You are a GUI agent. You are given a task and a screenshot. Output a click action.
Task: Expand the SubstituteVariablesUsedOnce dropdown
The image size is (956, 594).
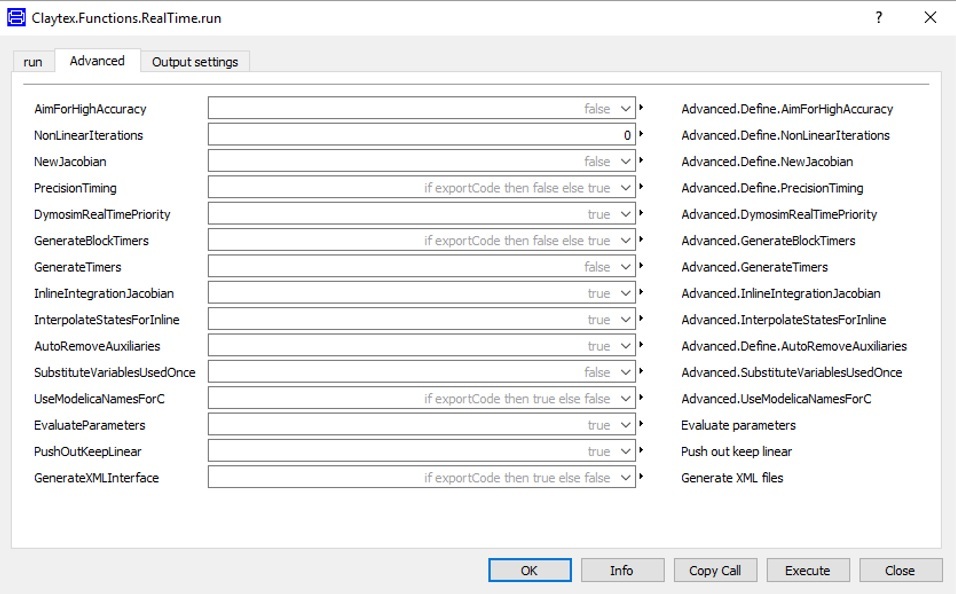[626, 372]
